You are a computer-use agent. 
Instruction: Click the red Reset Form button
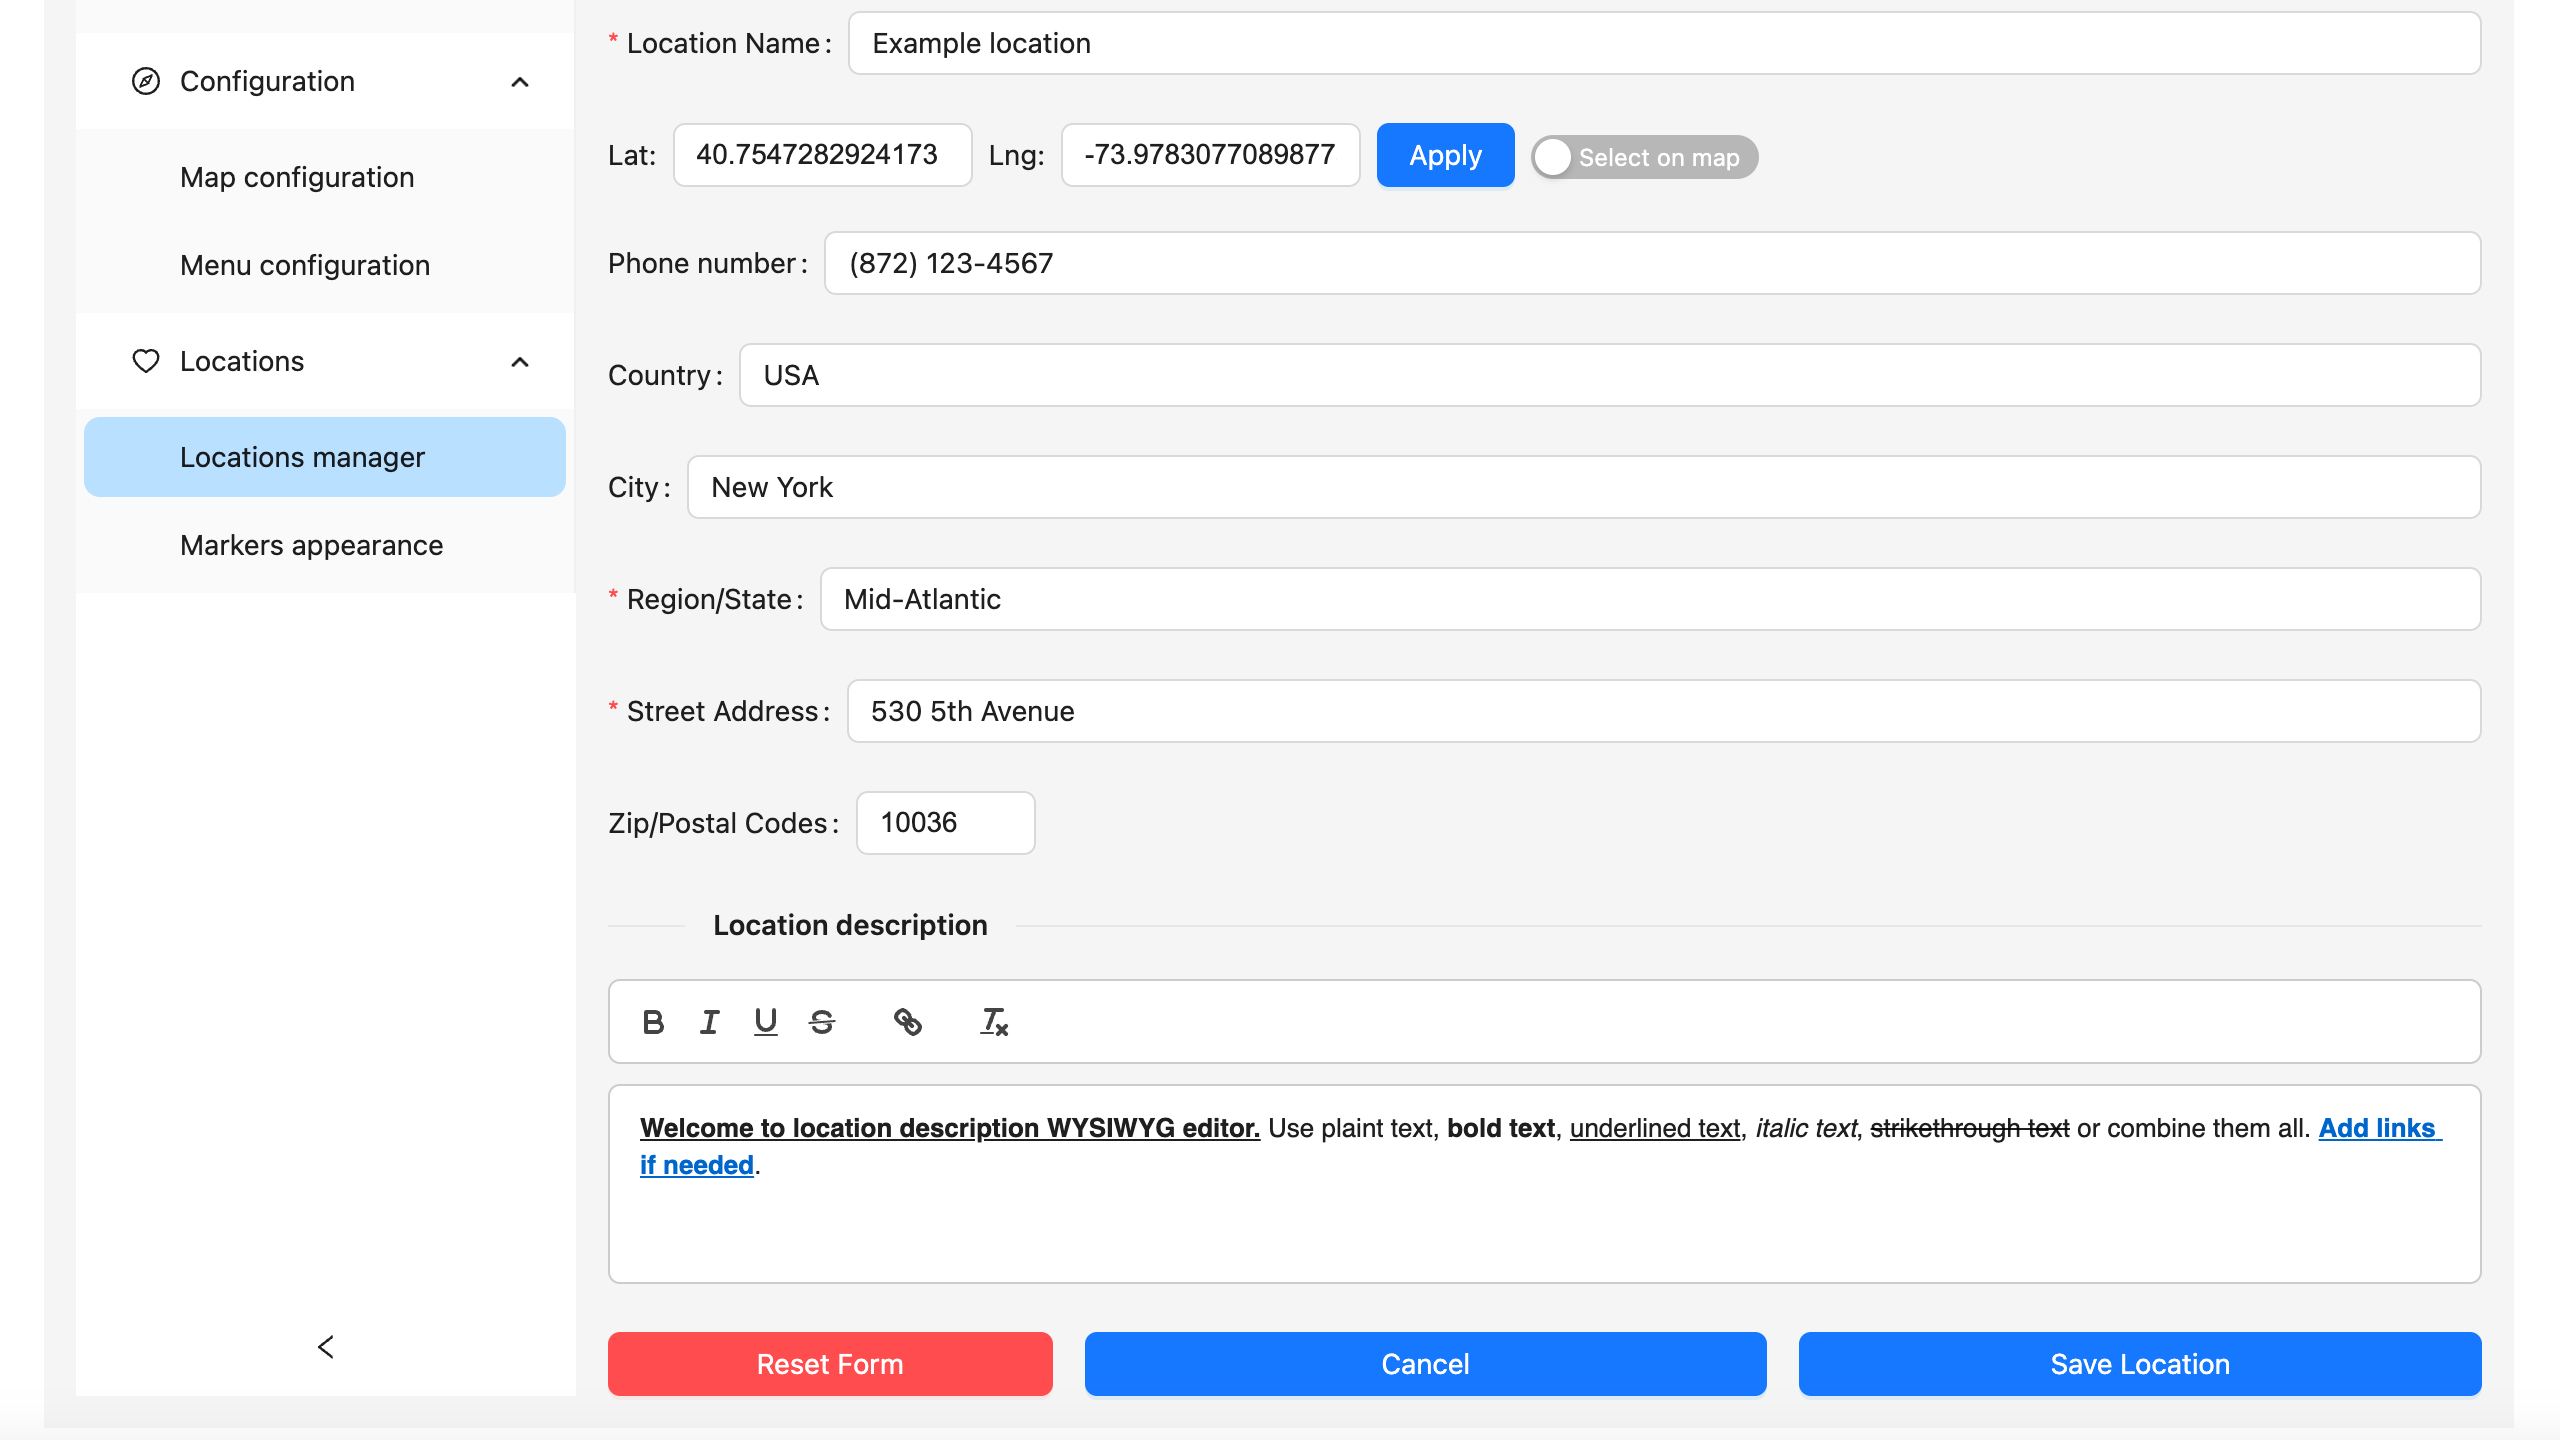tap(830, 1364)
